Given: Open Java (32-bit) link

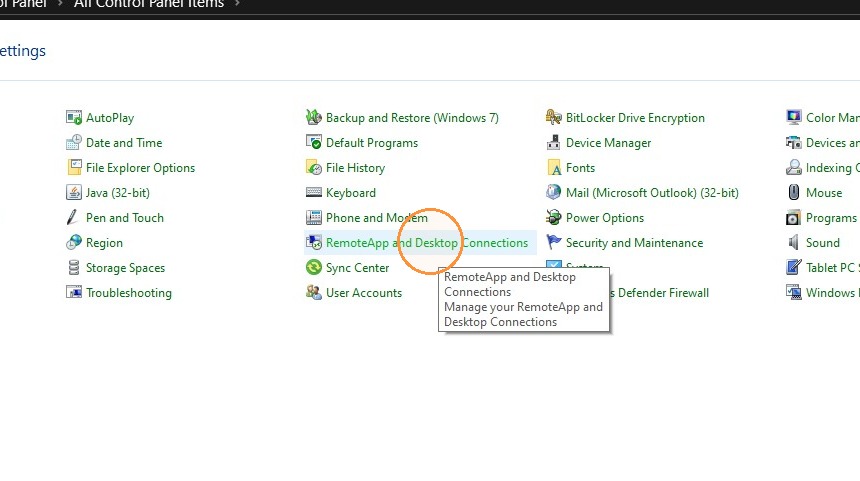Looking at the screenshot, I should click(x=118, y=193).
